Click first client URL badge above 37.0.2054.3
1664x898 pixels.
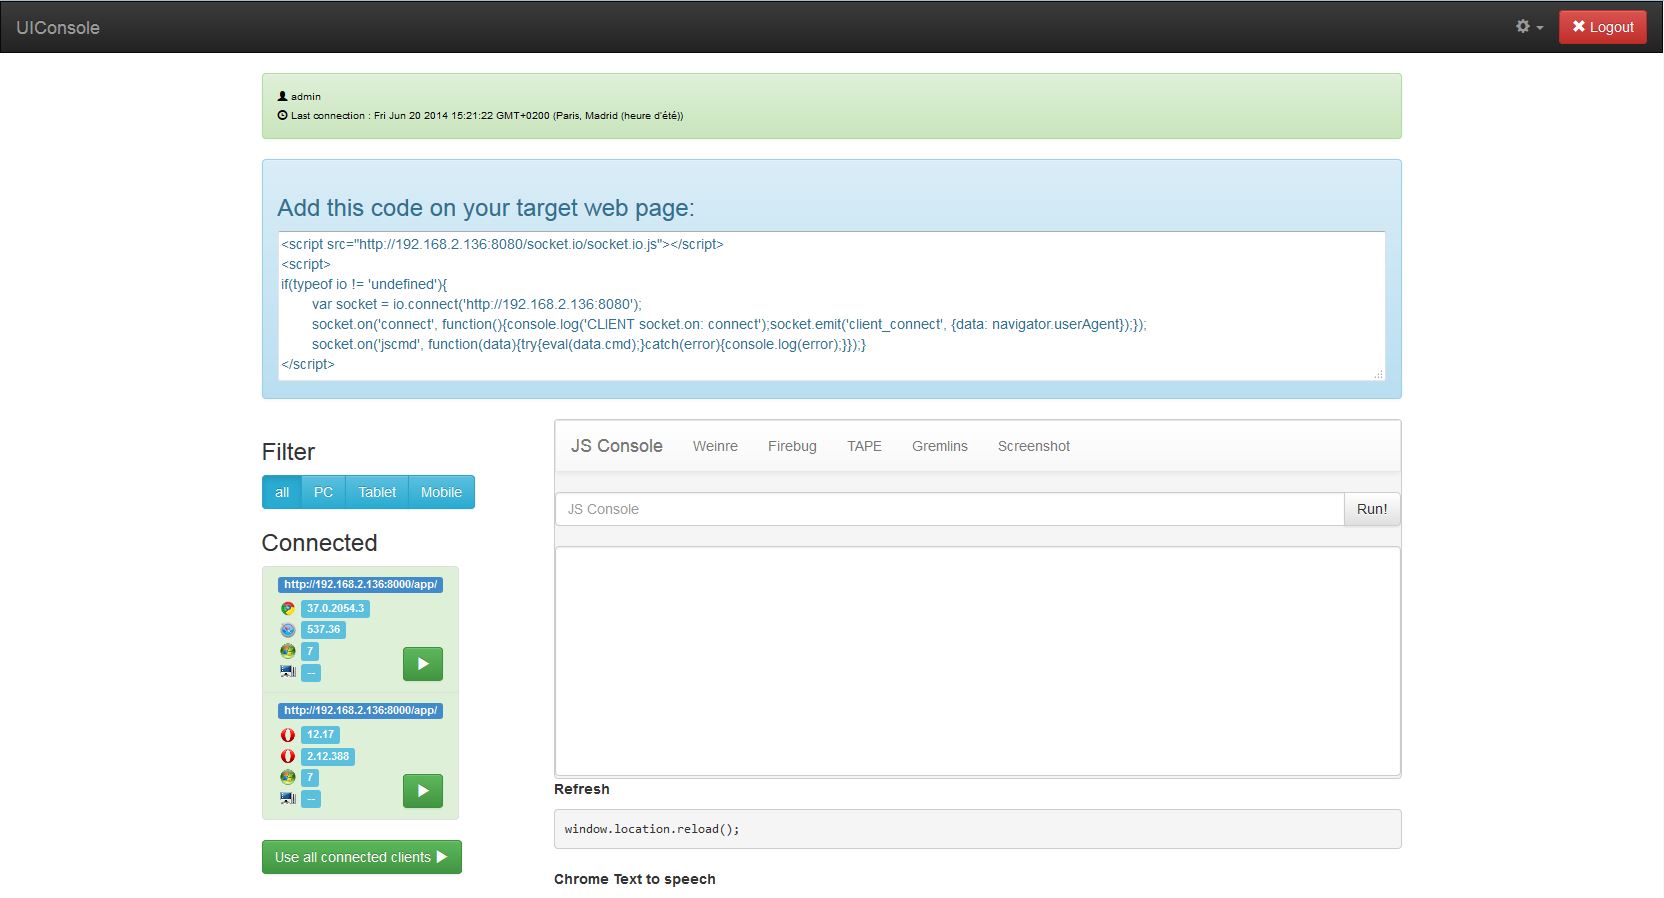pyautogui.click(x=360, y=584)
